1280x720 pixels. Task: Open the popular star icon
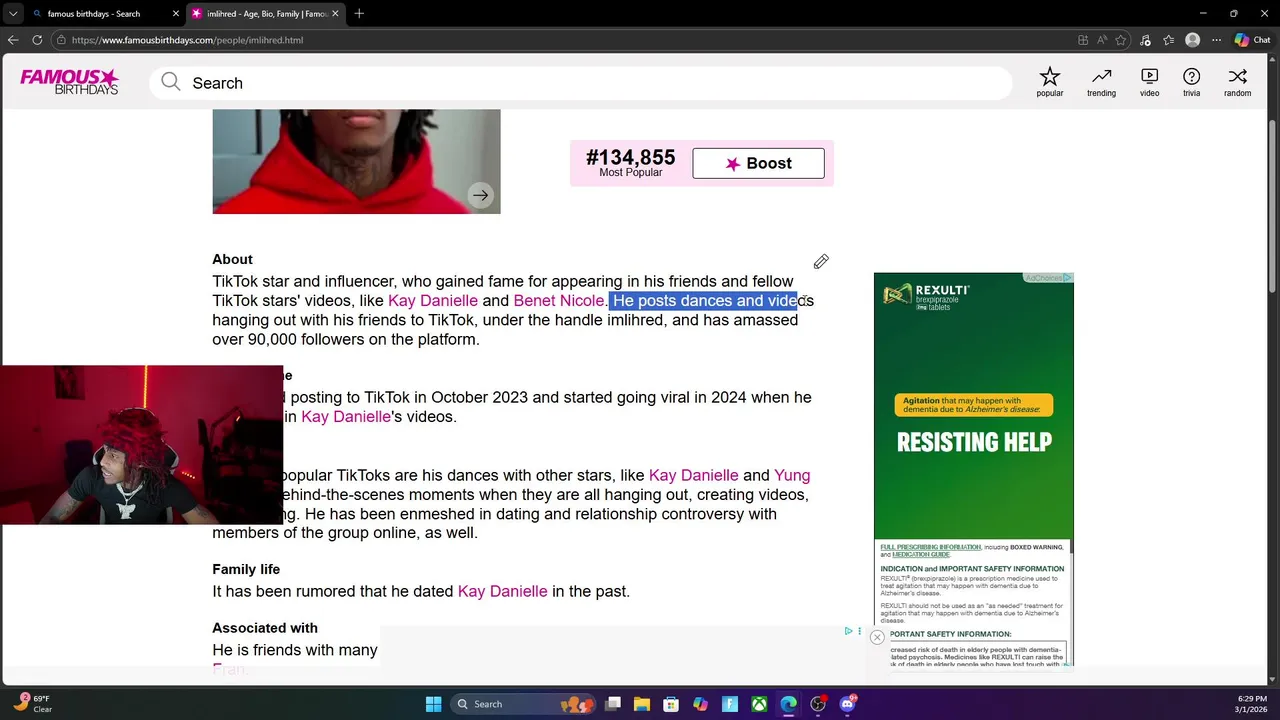coord(1050,82)
